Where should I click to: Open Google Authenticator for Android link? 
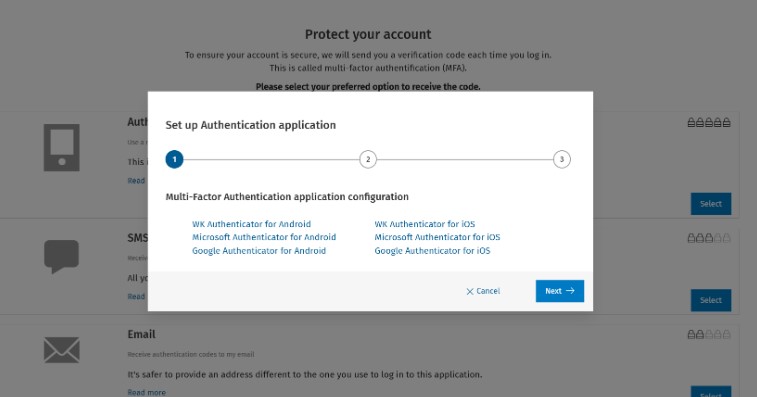(x=259, y=251)
